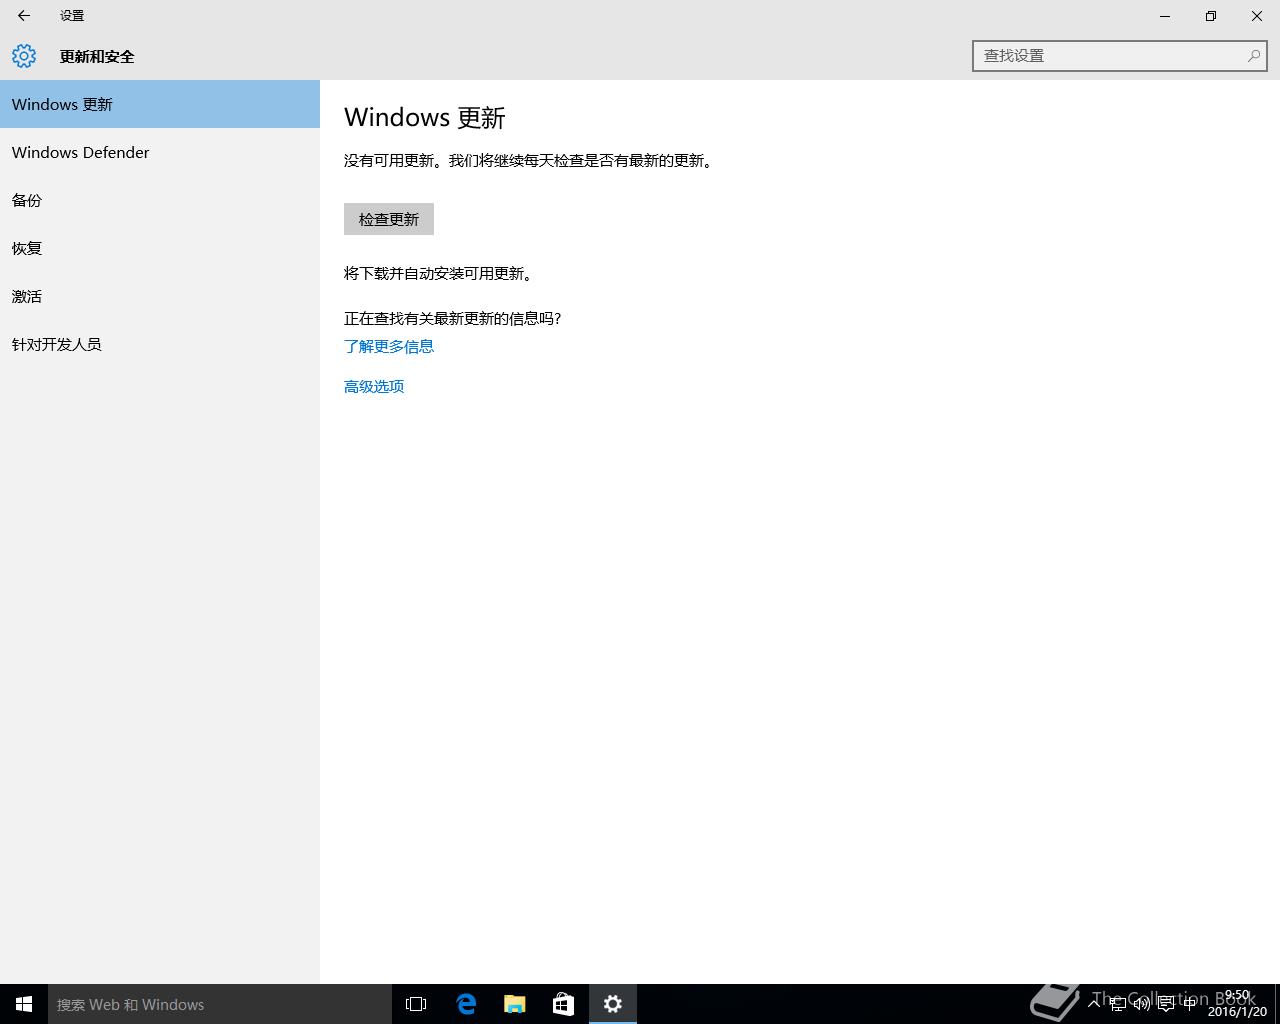Click the Settings gear on the taskbar

tap(613, 1004)
